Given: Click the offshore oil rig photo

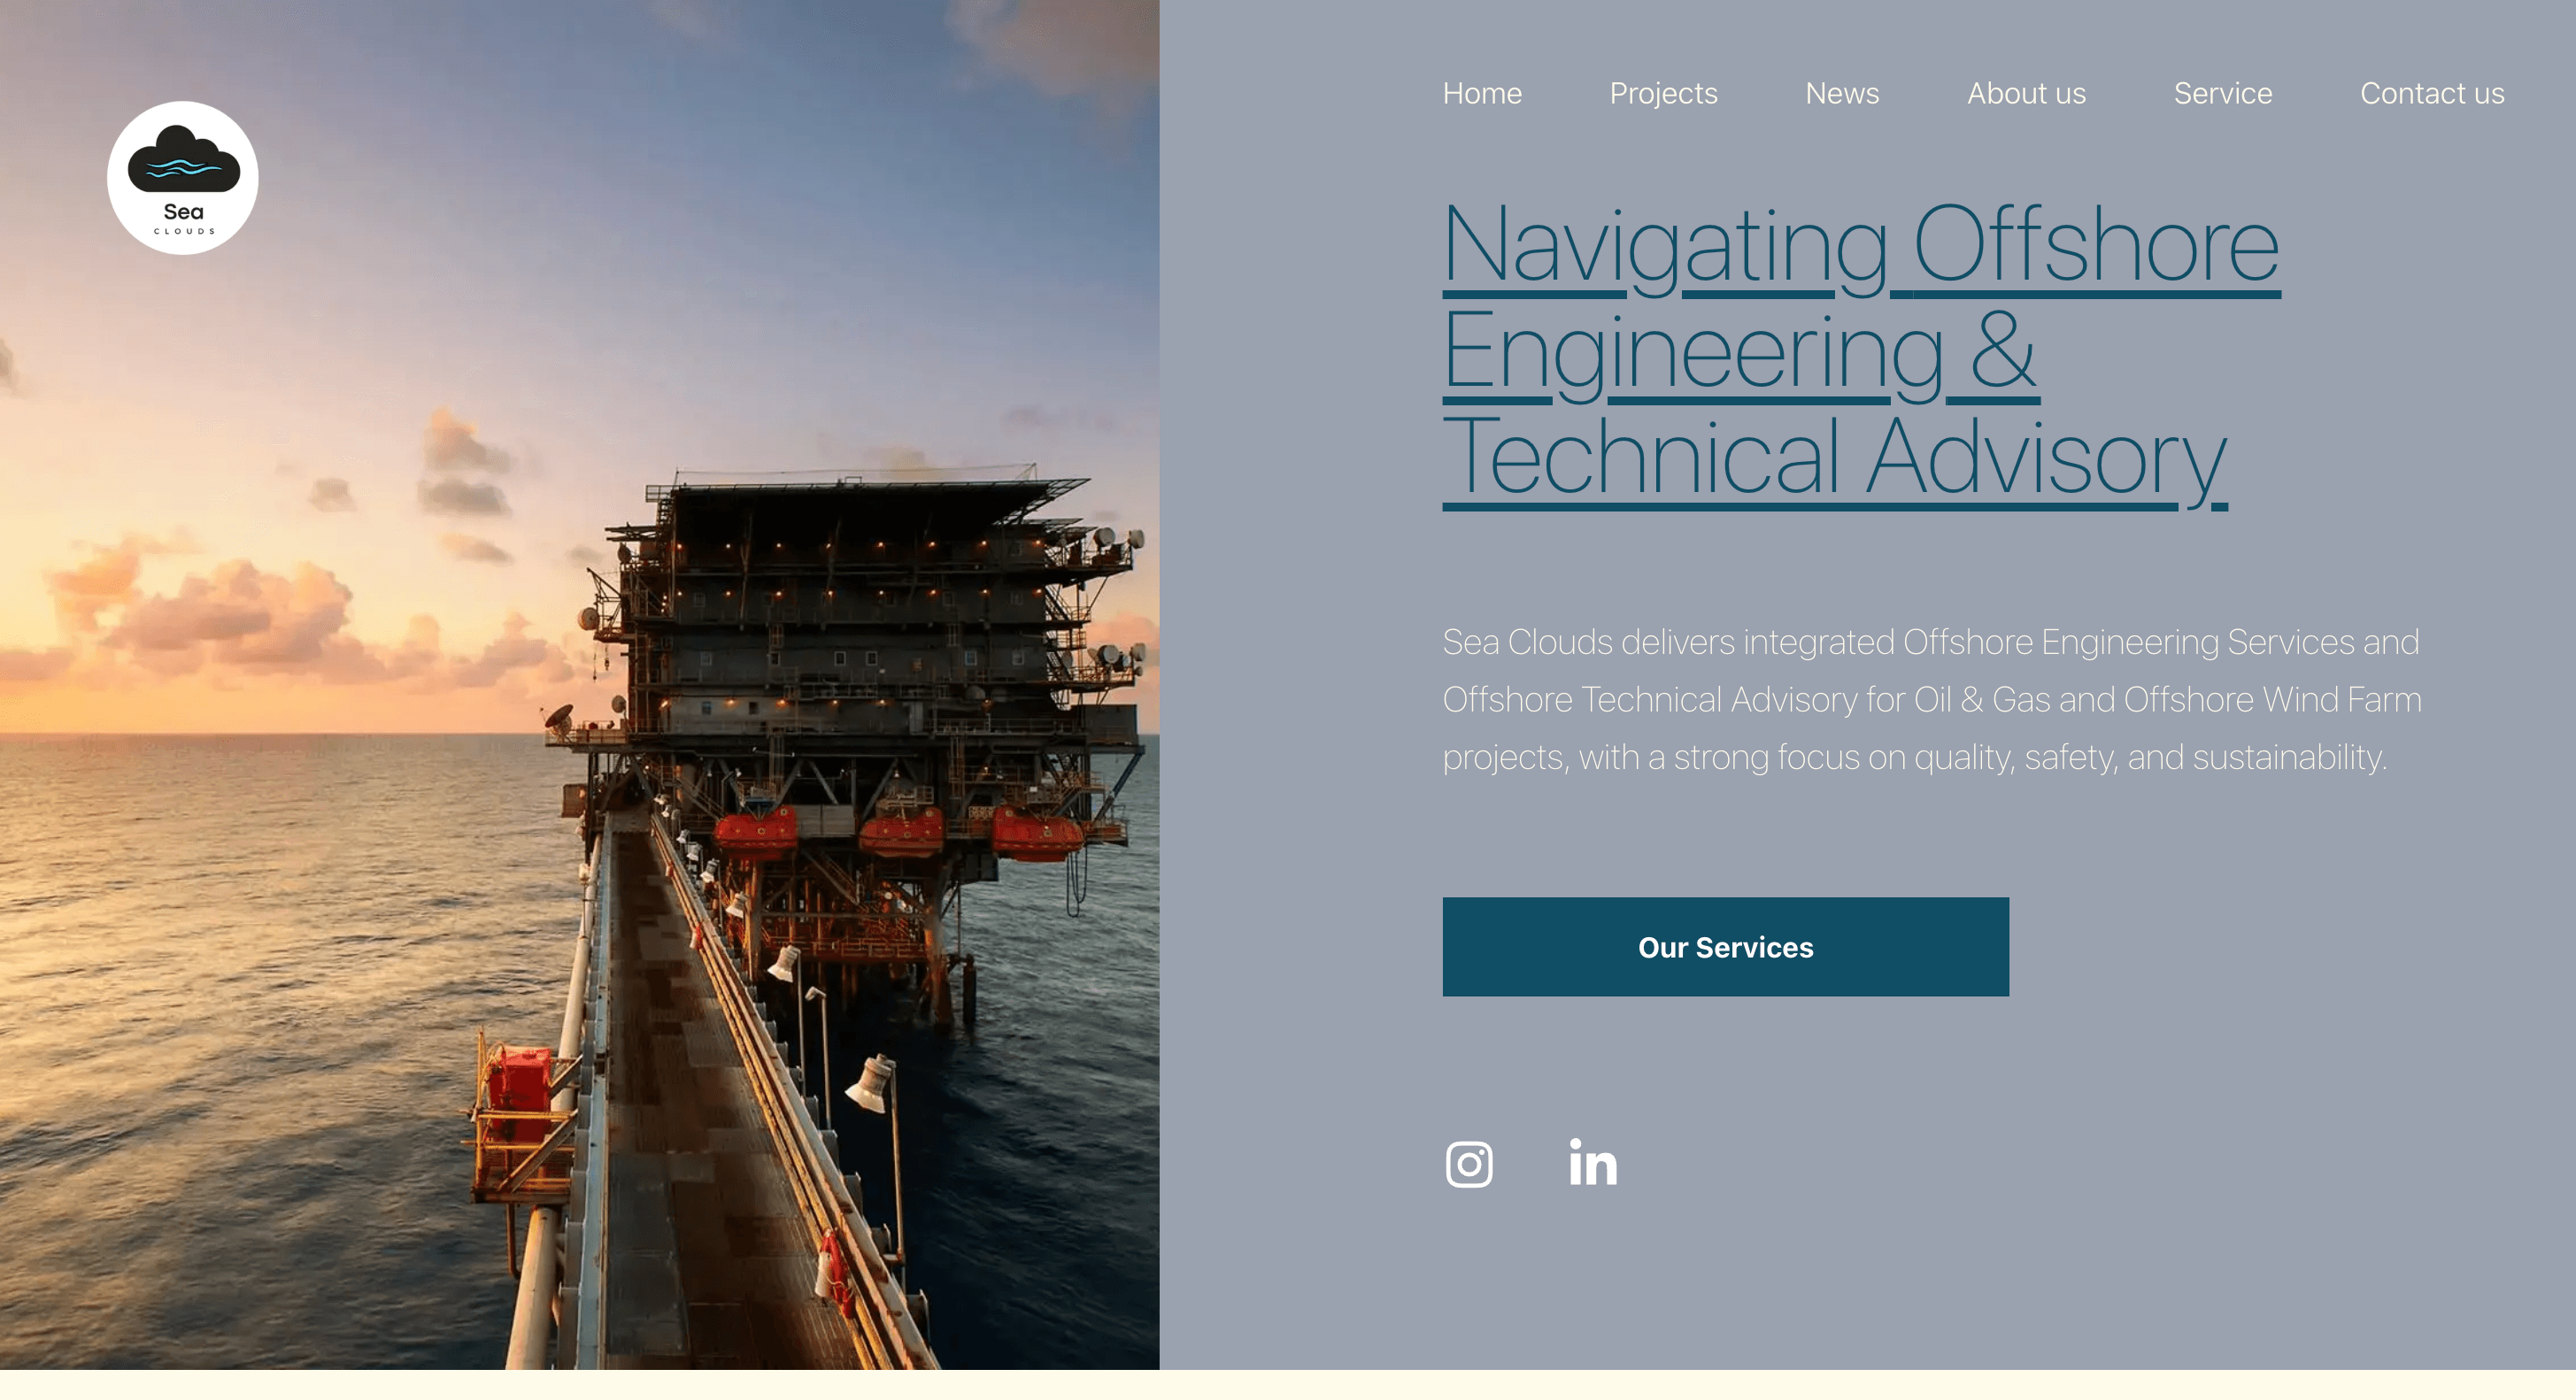Looking at the screenshot, I should pos(580,700).
